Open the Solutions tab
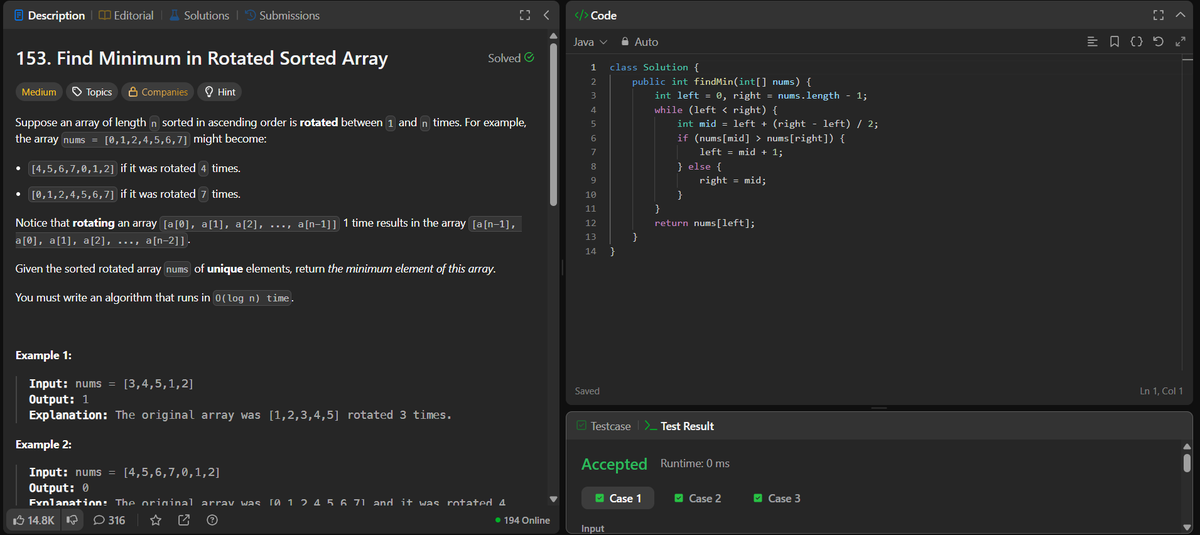The width and height of the screenshot is (1200, 535). (198, 15)
